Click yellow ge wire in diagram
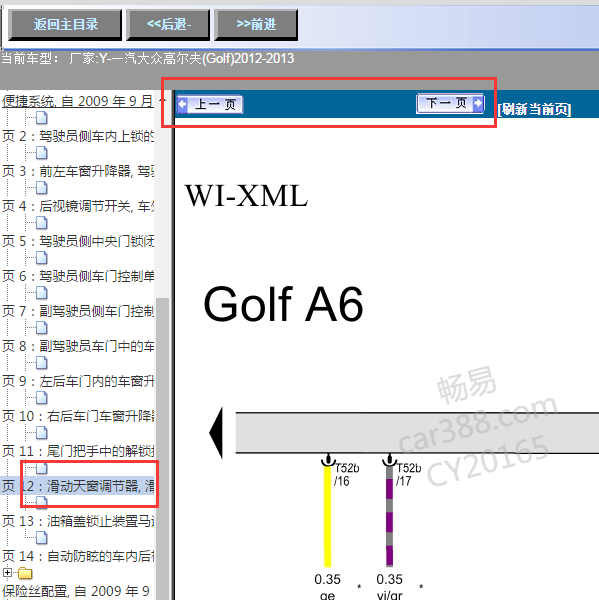599x600 pixels. click(x=327, y=516)
